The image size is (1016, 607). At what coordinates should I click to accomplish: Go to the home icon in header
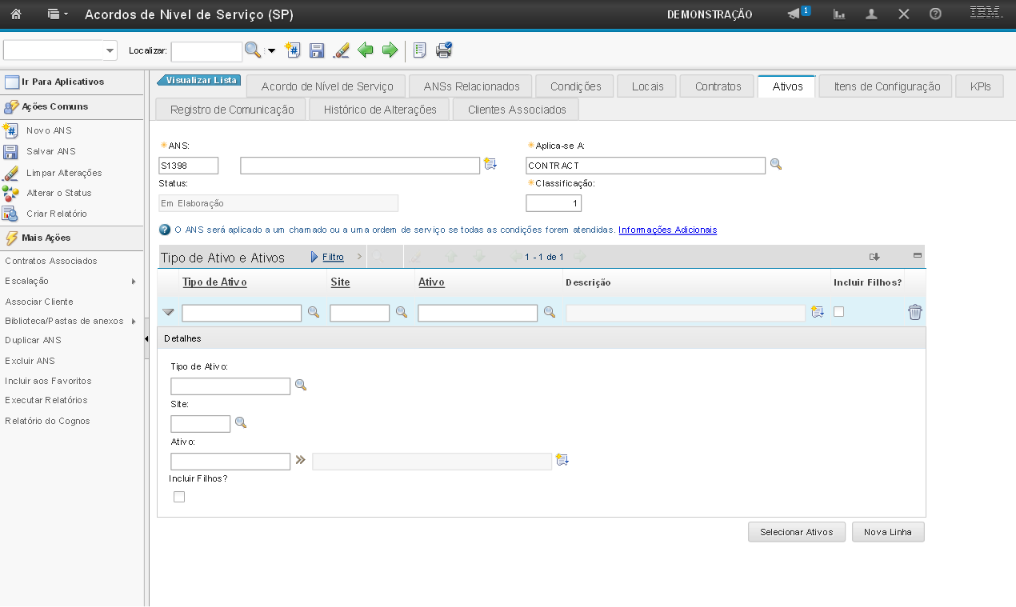point(16,14)
